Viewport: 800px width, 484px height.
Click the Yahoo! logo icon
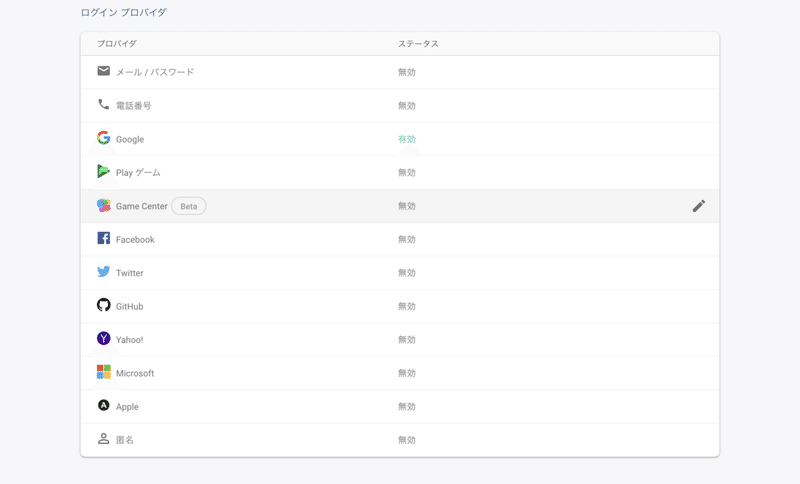tap(104, 339)
